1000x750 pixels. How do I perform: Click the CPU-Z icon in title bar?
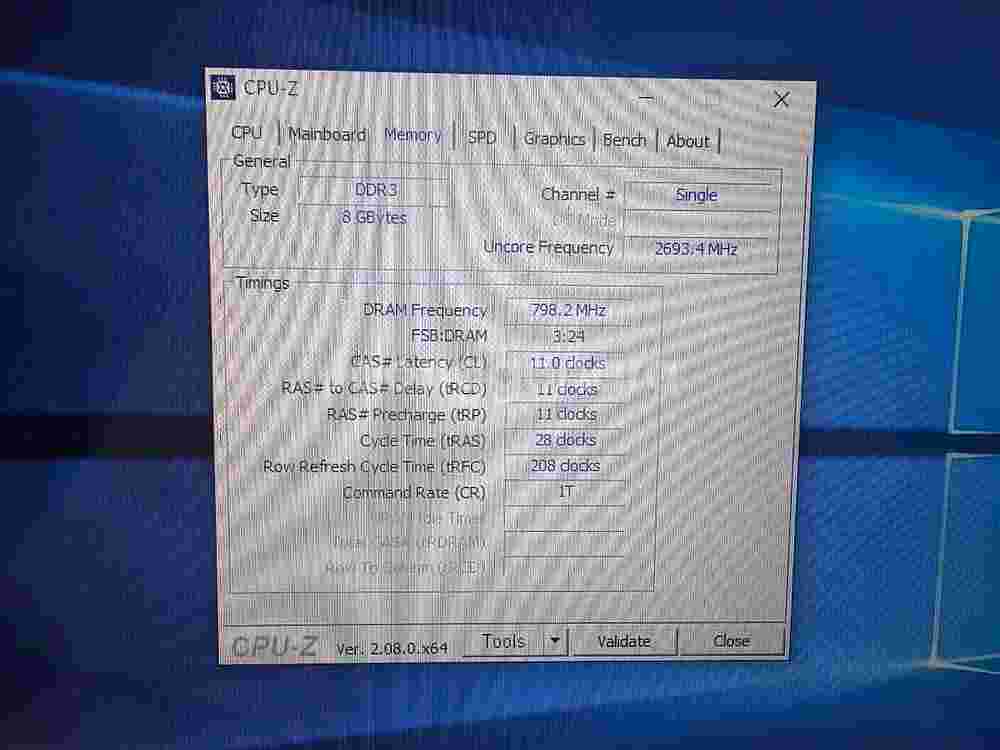click(x=224, y=87)
